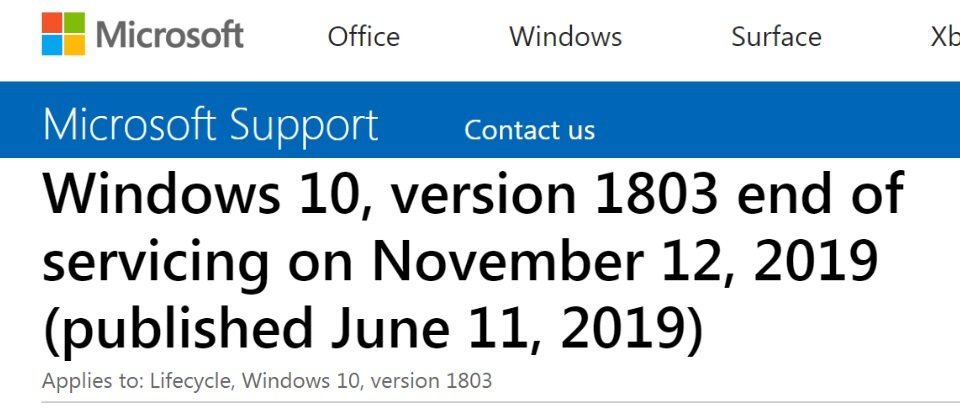Screen dimensions: 960x420
Task: Click the November 12, 2019 date in the title
Action: 625,262
